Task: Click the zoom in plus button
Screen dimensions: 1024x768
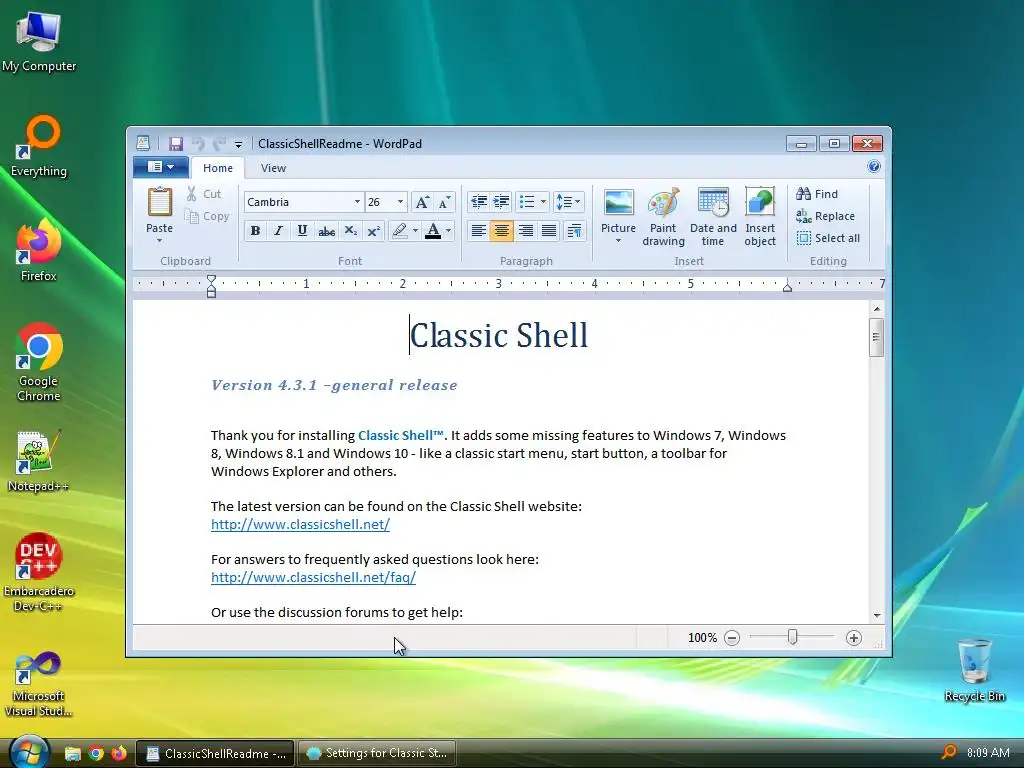Action: coord(854,638)
